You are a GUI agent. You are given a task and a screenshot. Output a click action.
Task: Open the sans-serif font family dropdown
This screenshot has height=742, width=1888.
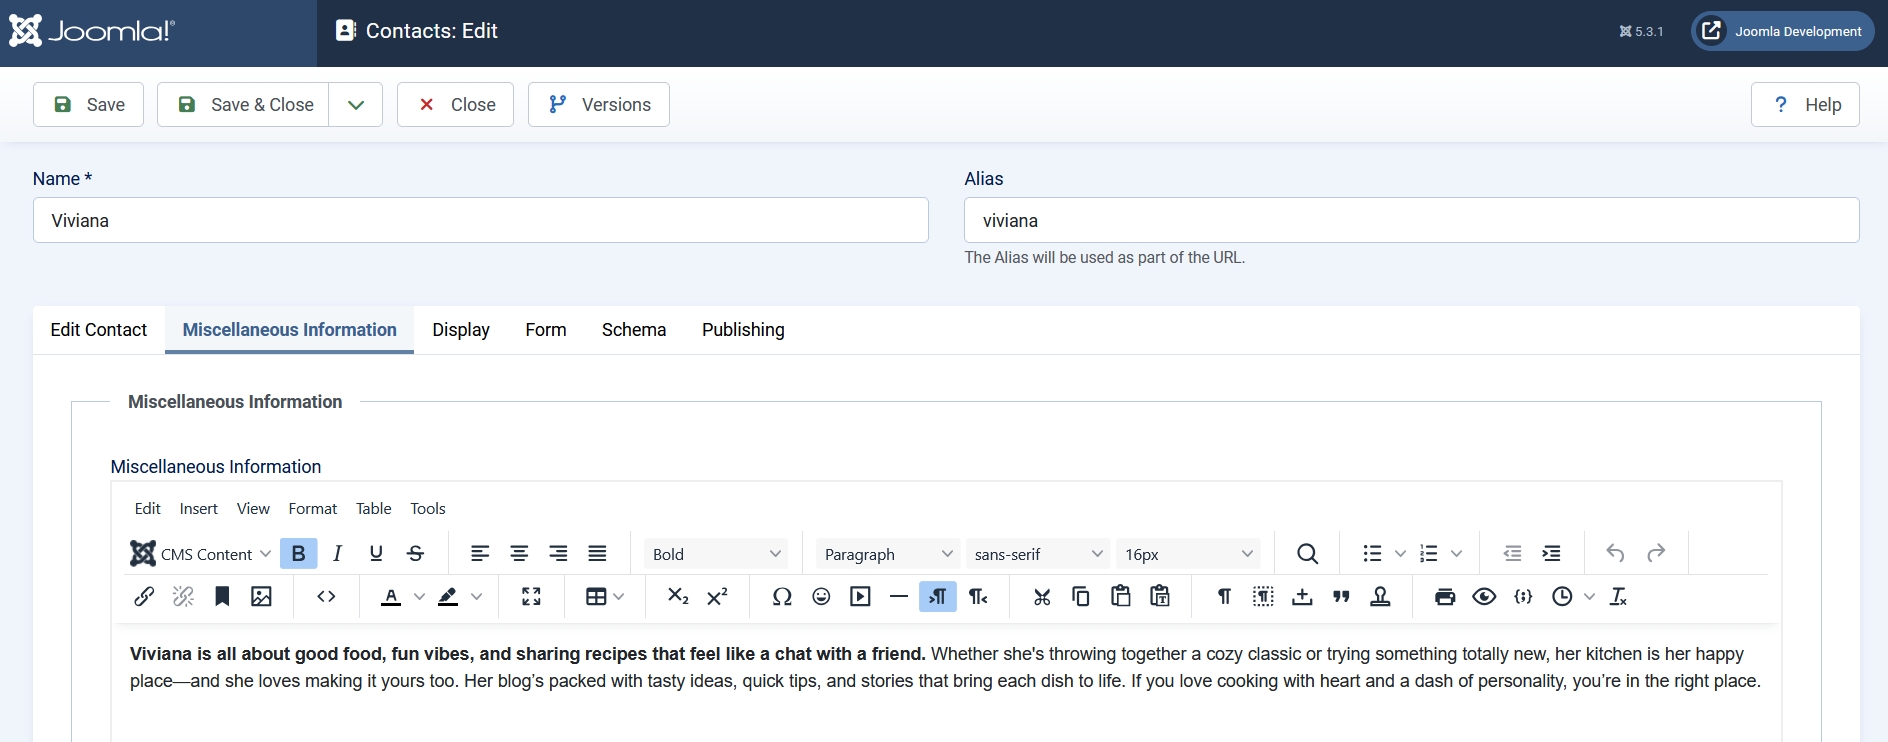pyautogui.click(x=1038, y=554)
